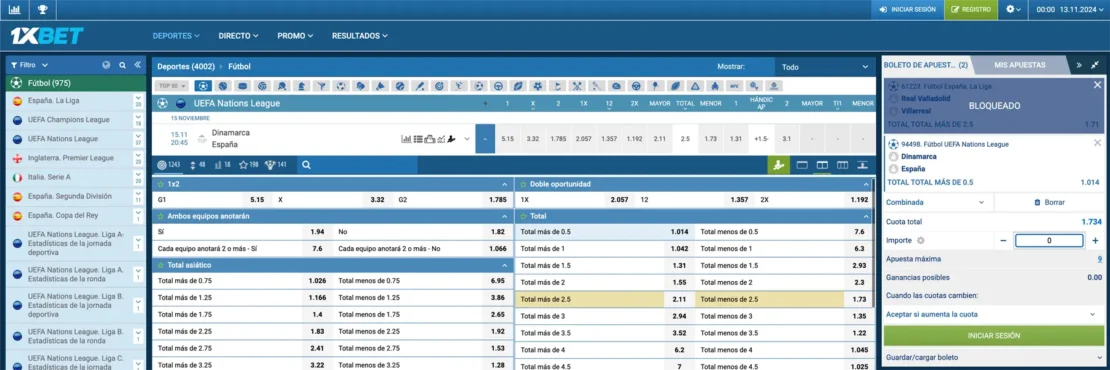This screenshot has width=1110, height=370.
Task: Remove Real Valladolid bet from slip
Action: (1097, 84)
